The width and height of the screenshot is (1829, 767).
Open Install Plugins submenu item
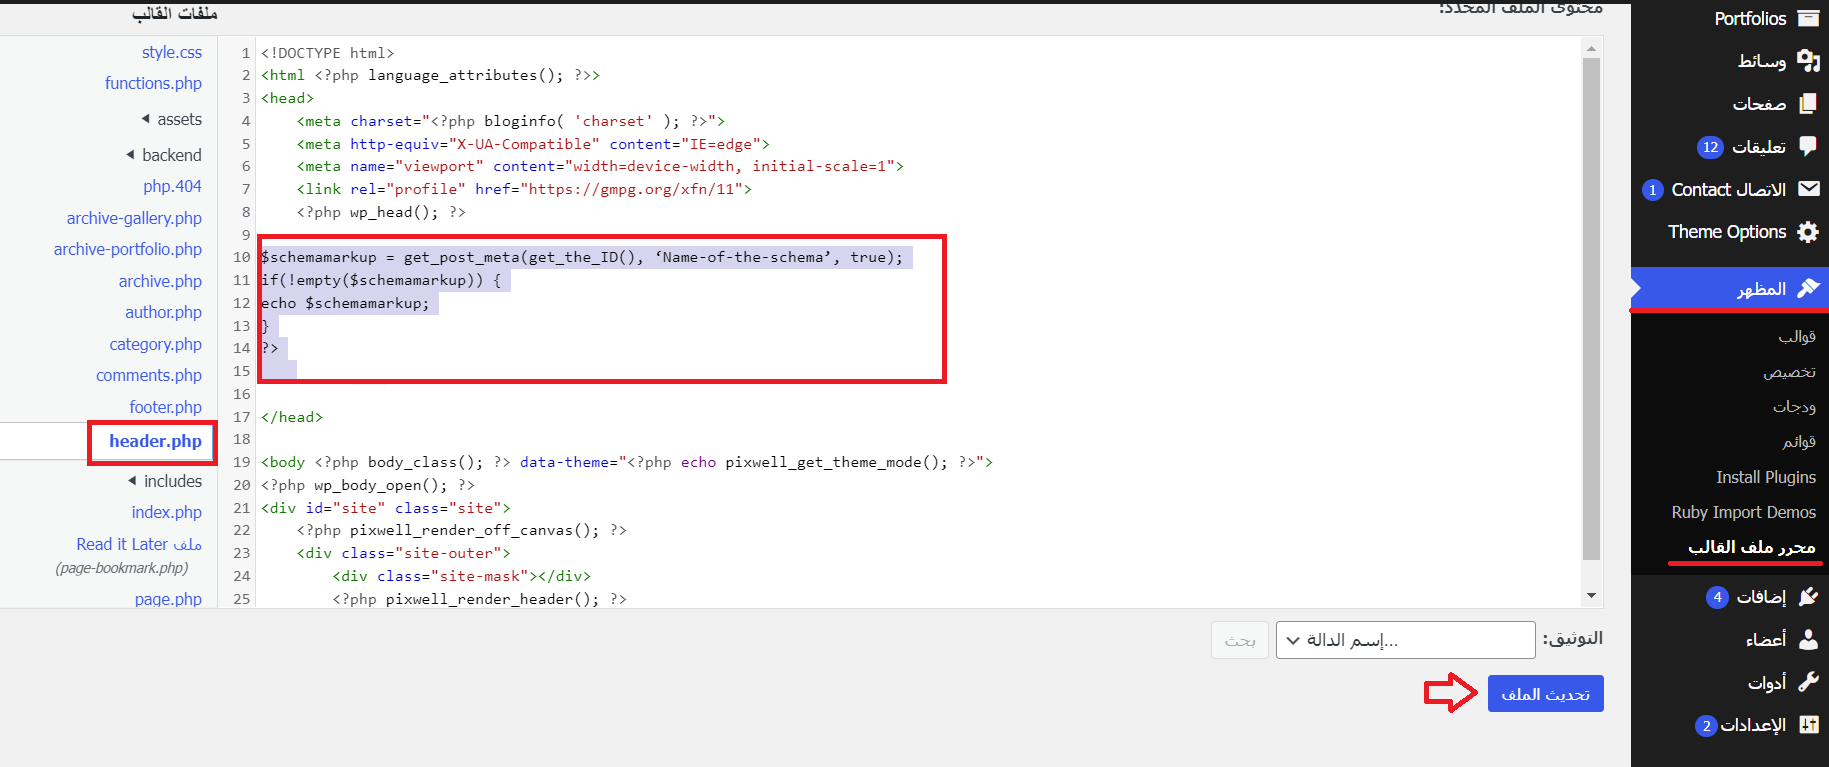pos(1765,477)
